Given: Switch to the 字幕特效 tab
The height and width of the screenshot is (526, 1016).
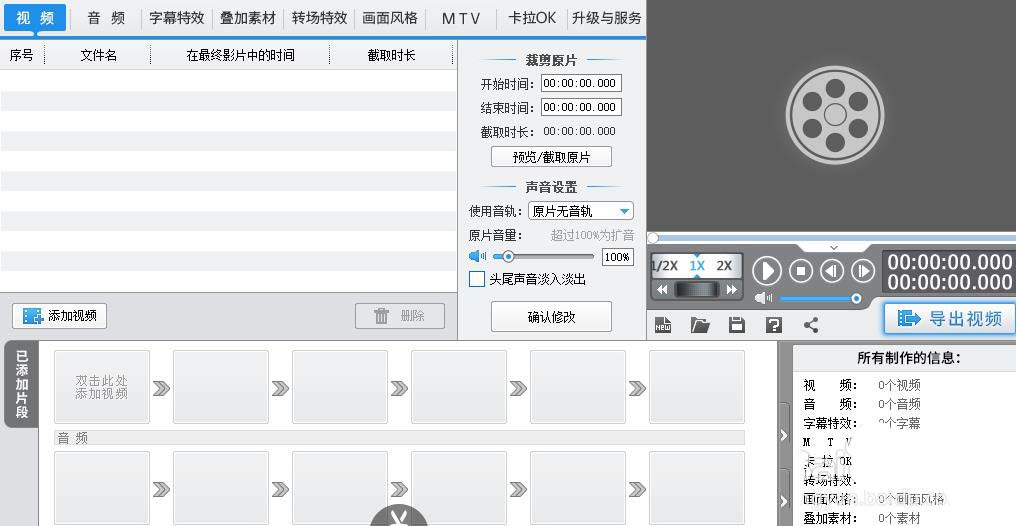Looking at the screenshot, I should coord(176,18).
